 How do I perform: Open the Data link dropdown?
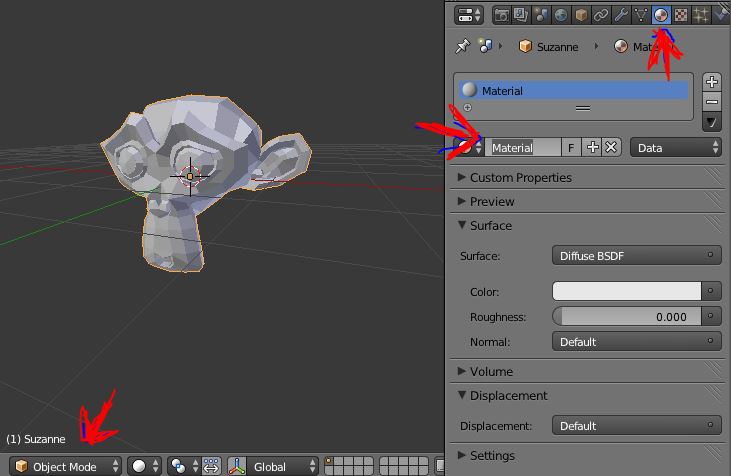point(676,148)
